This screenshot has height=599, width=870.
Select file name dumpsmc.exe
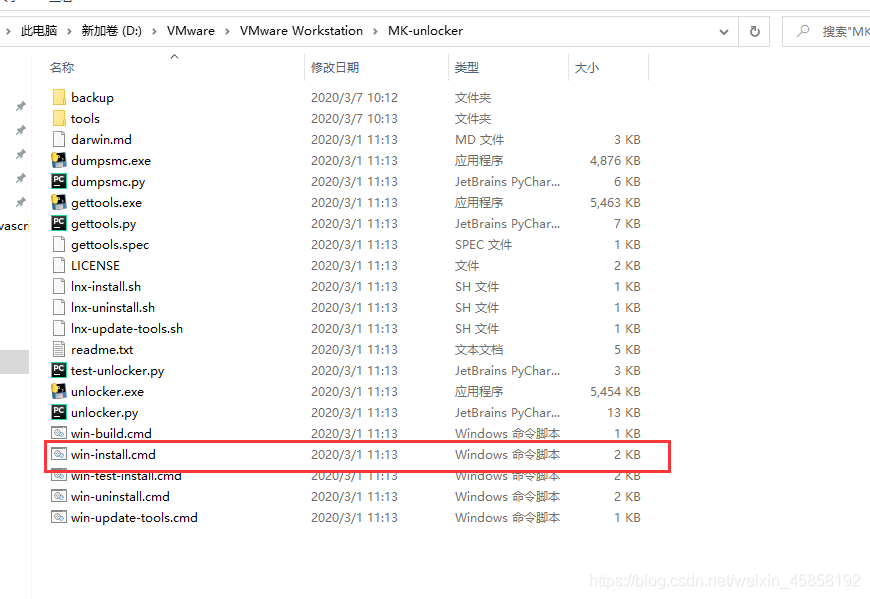[x=111, y=160]
